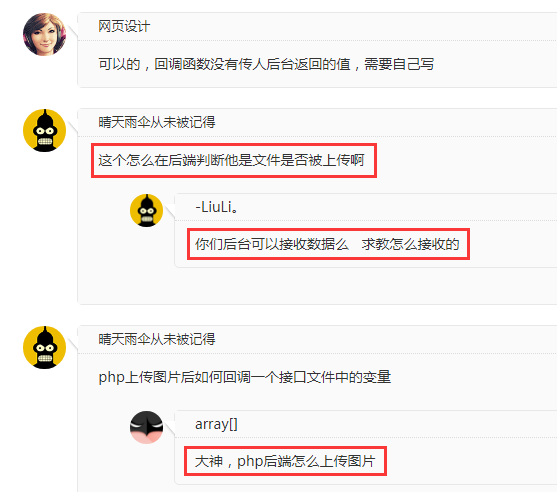Click the bubble pointer beside -LiuLi。's avatar
The image size is (557, 492).
click(170, 211)
